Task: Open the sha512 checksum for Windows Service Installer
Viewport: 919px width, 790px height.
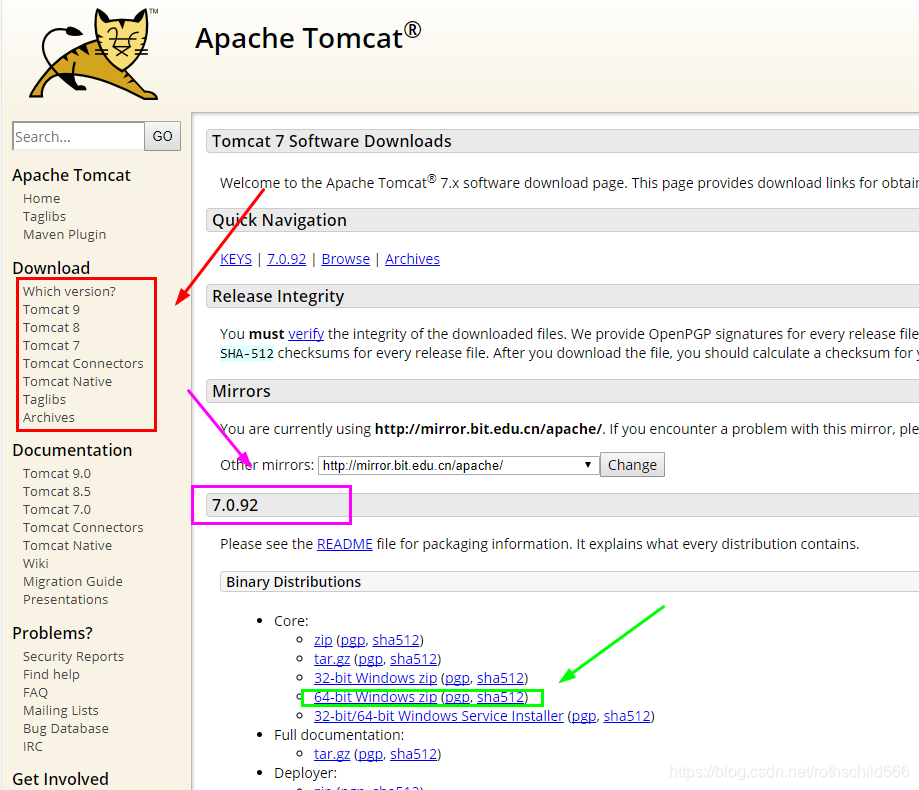Action: click(627, 716)
